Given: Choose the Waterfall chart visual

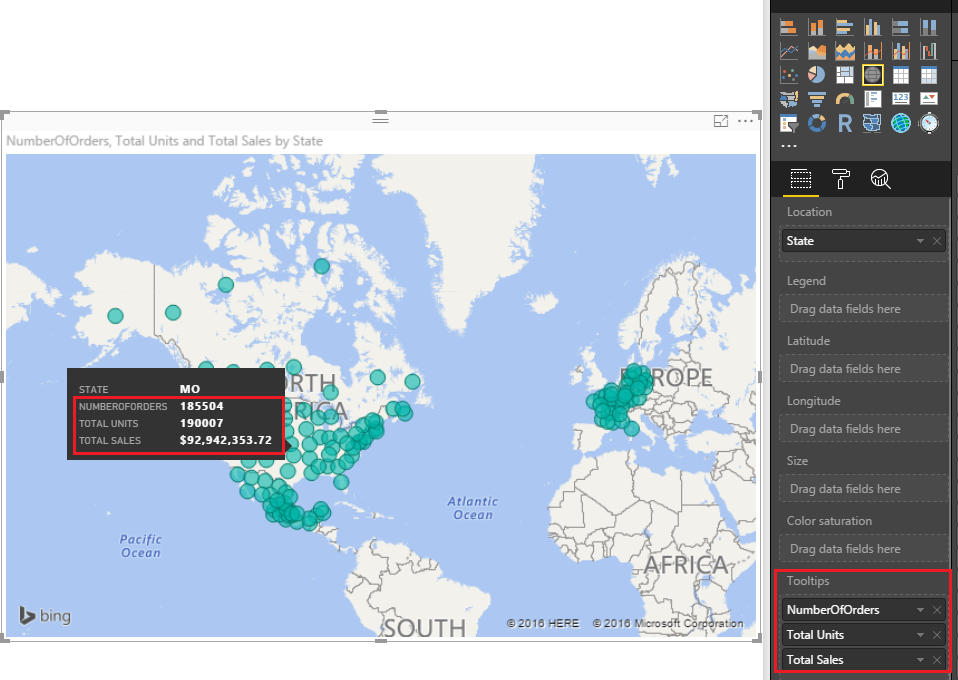Looking at the screenshot, I should (x=929, y=51).
